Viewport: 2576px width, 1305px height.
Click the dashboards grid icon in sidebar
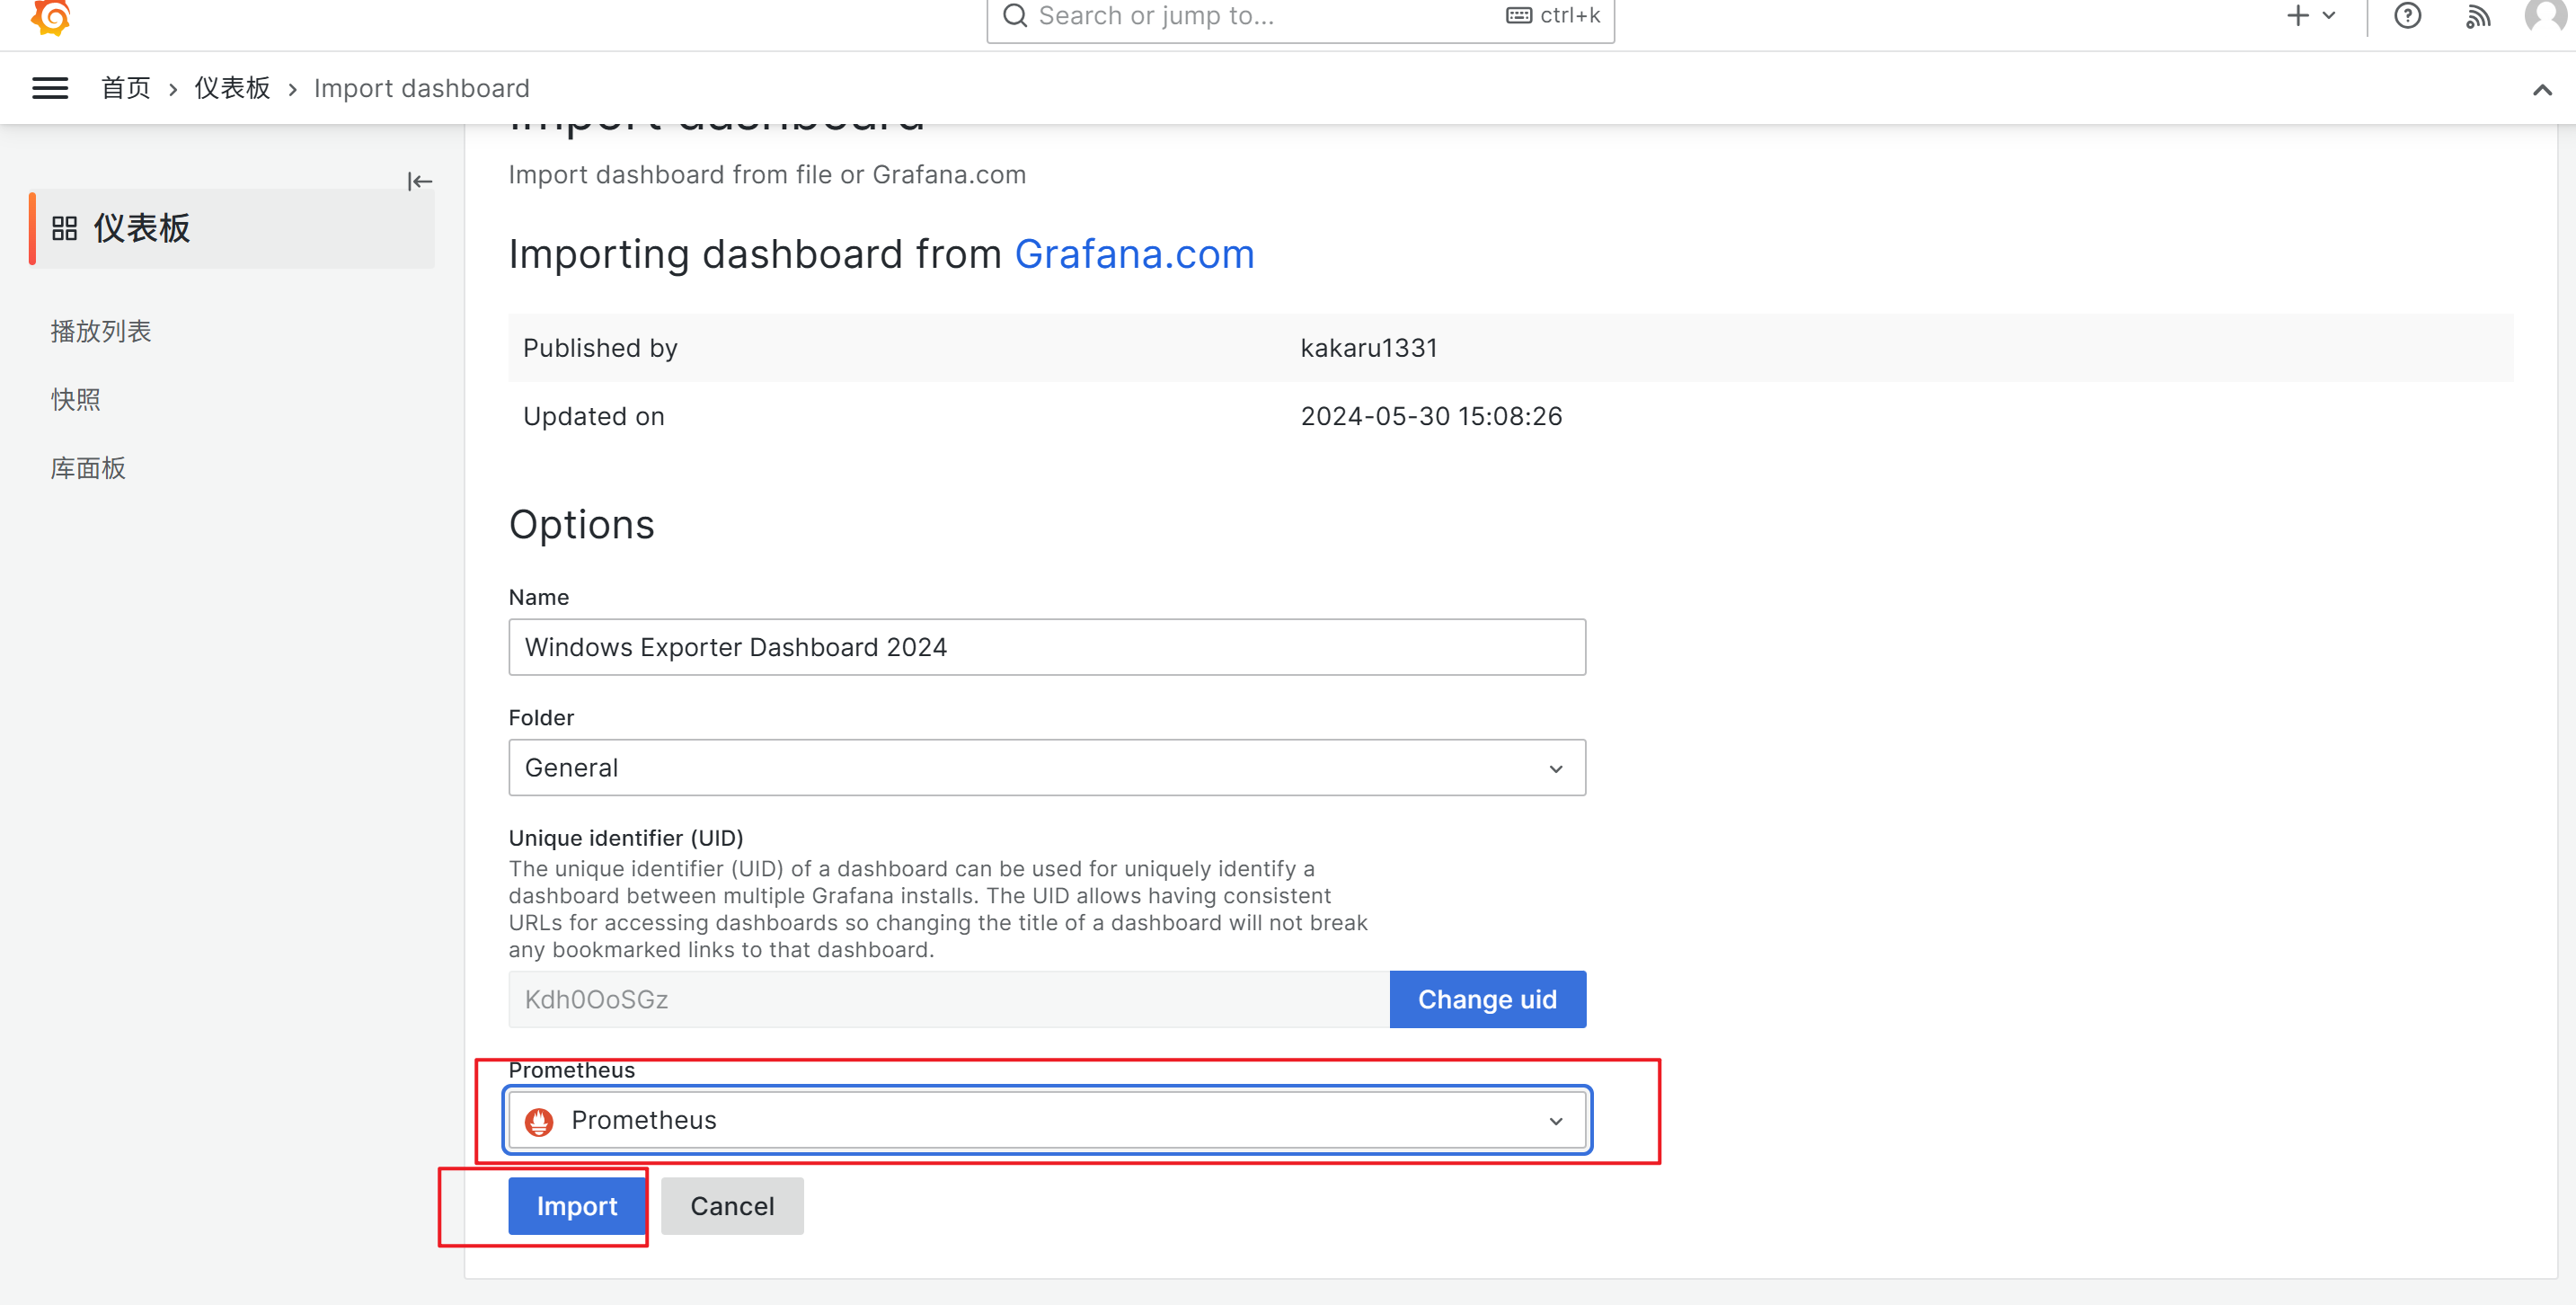[64, 228]
